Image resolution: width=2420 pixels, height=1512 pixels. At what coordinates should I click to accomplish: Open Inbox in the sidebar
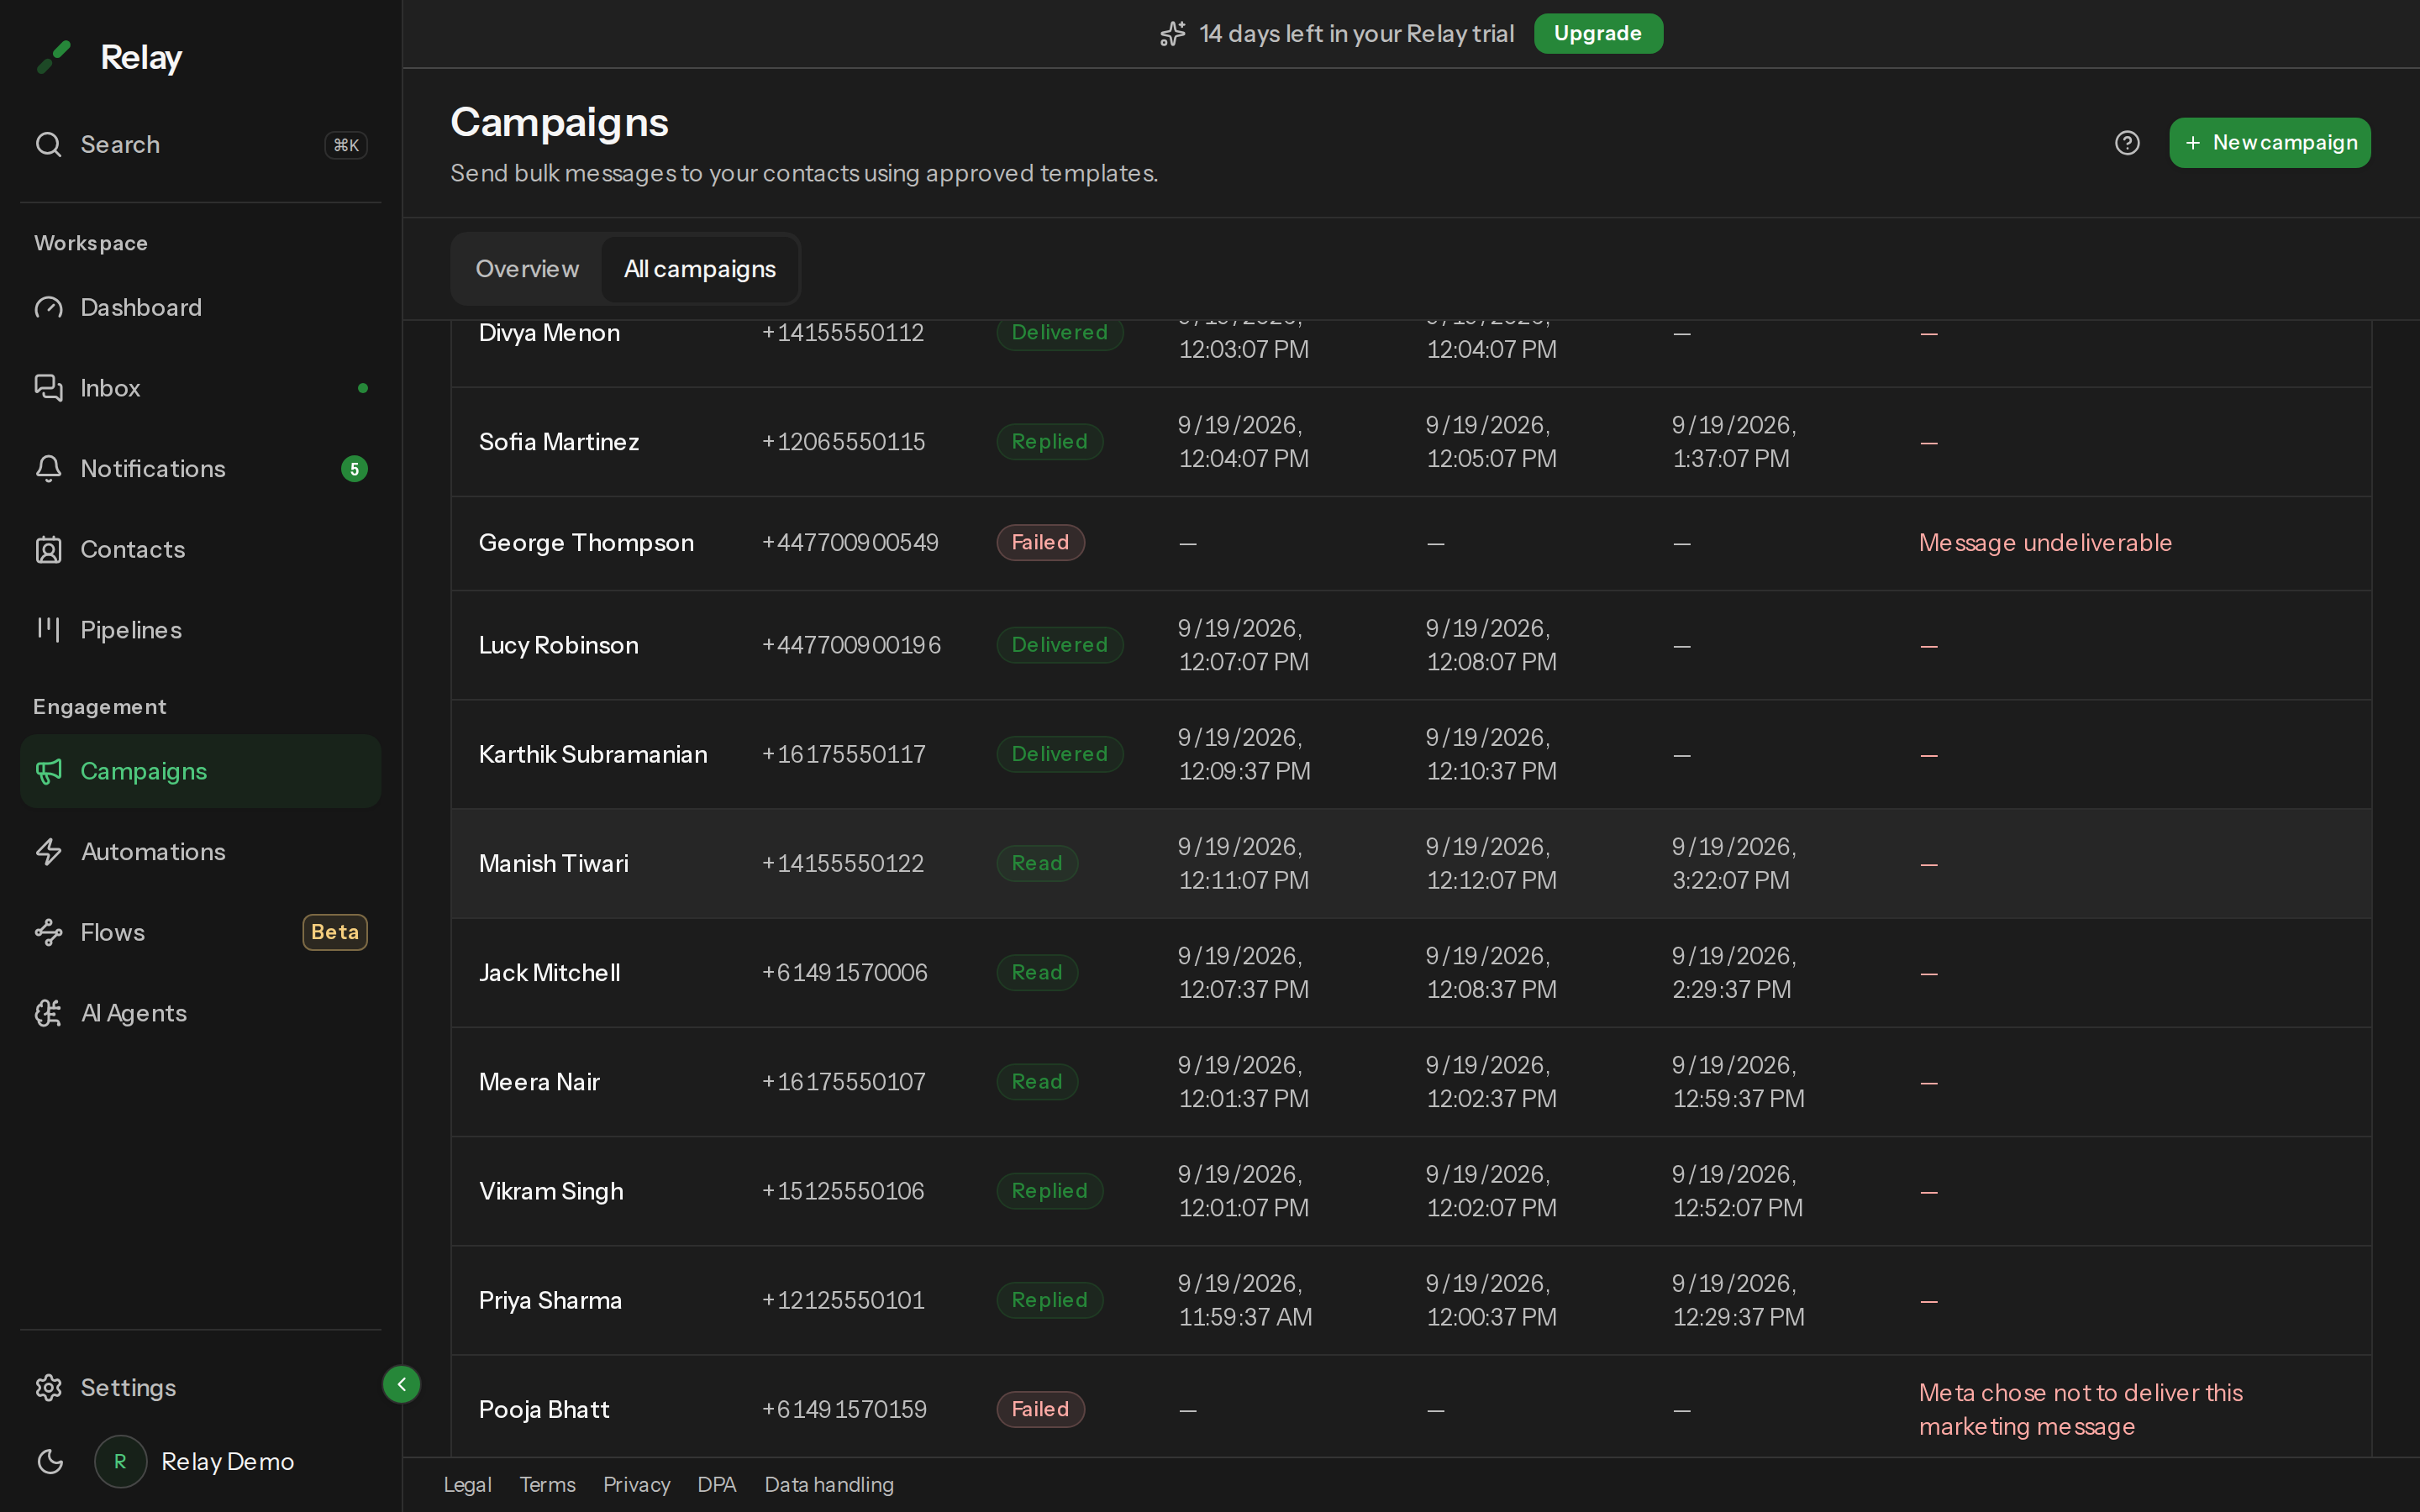200,388
